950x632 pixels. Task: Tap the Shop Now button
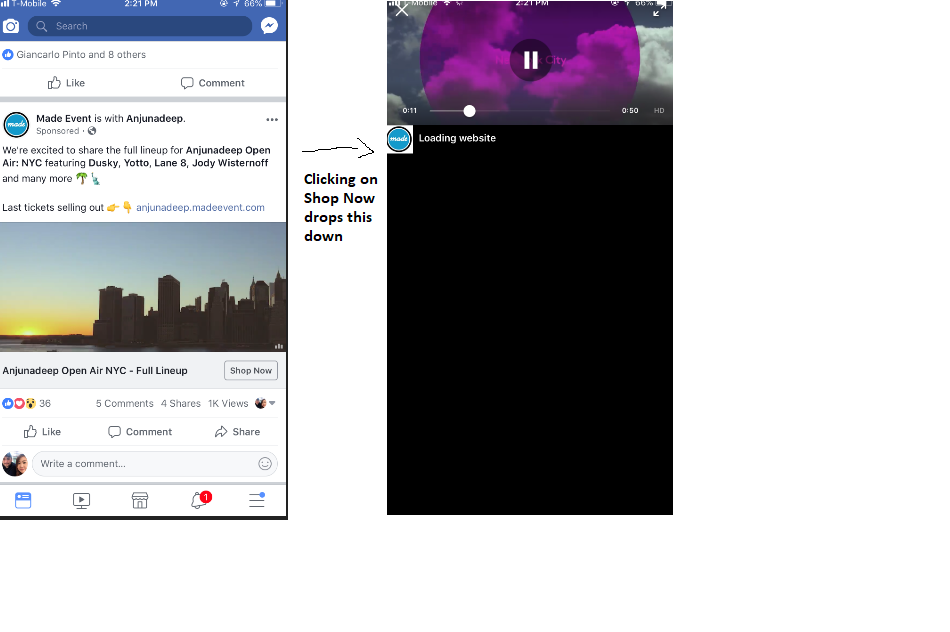pyautogui.click(x=251, y=370)
